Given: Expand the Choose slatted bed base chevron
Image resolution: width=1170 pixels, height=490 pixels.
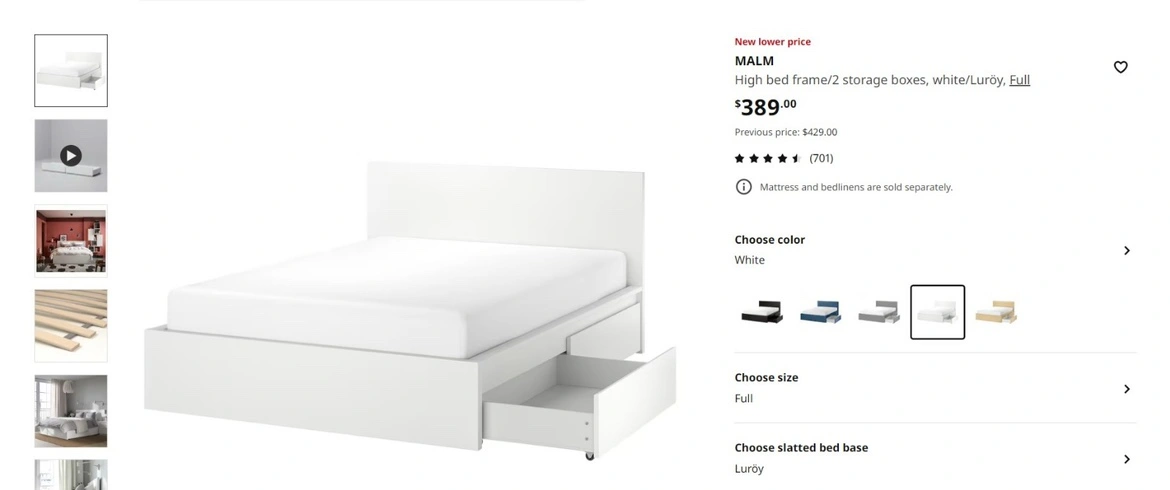Looking at the screenshot, I should (1127, 459).
